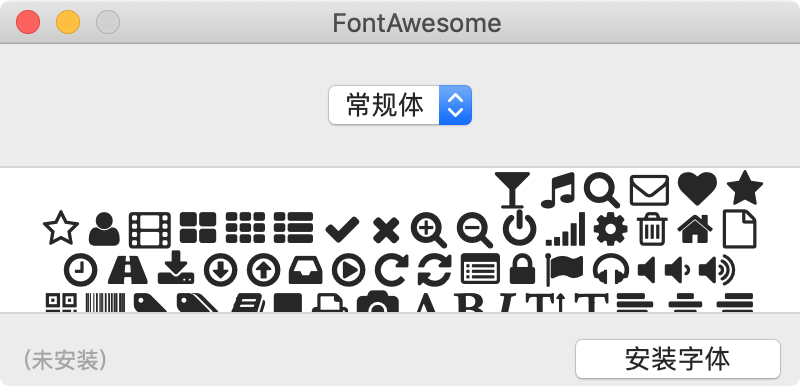Screen dimensions: 800x386
Task: Select the heart glyph
Action: 697,189
